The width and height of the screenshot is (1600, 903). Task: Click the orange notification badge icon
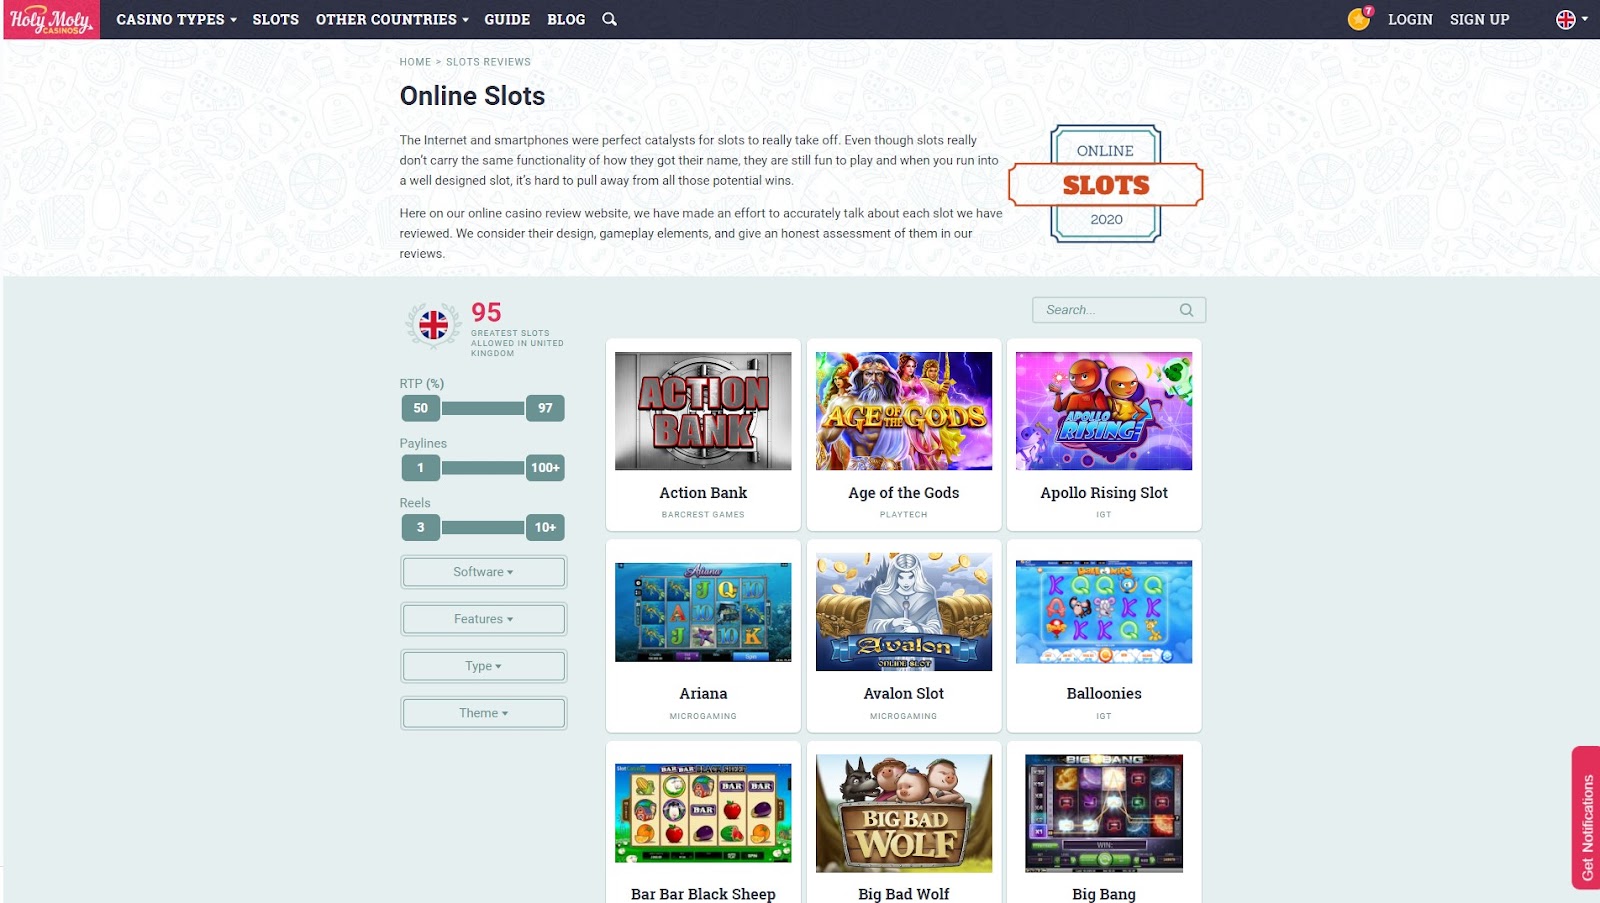pos(1359,19)
